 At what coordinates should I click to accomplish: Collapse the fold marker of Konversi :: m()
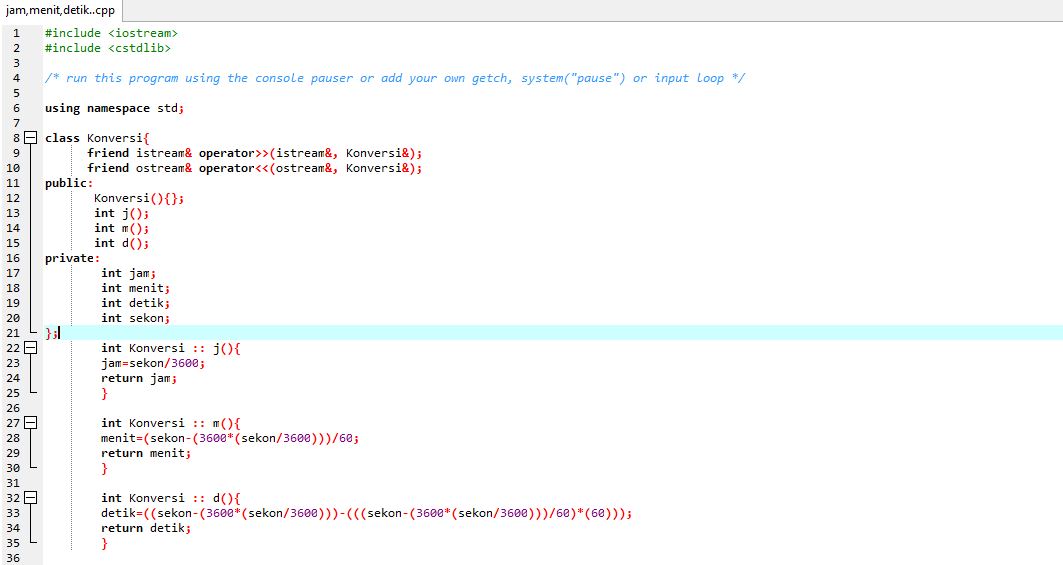coord(31,423)
